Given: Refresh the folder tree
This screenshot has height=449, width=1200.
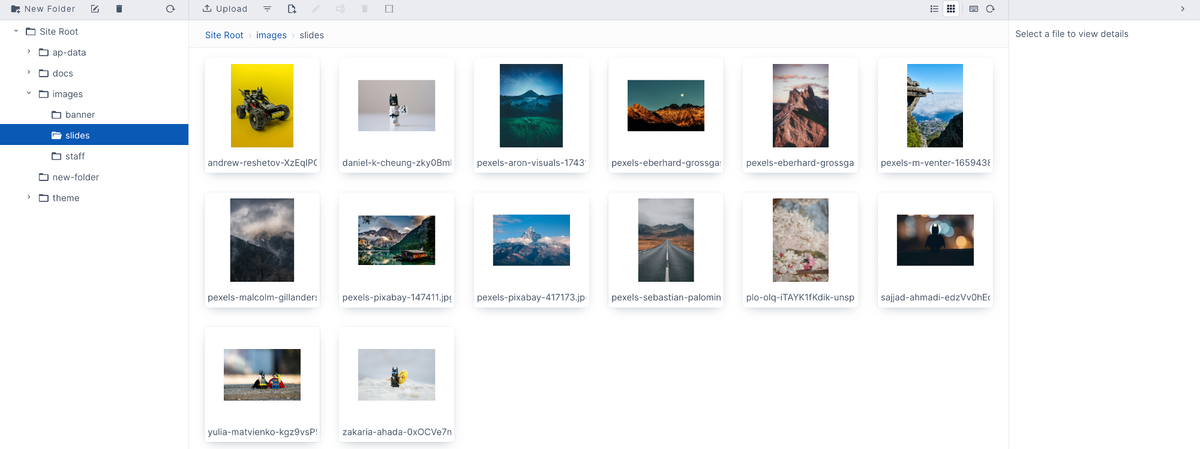Looking at the screenshot, I should coord(170,9).
